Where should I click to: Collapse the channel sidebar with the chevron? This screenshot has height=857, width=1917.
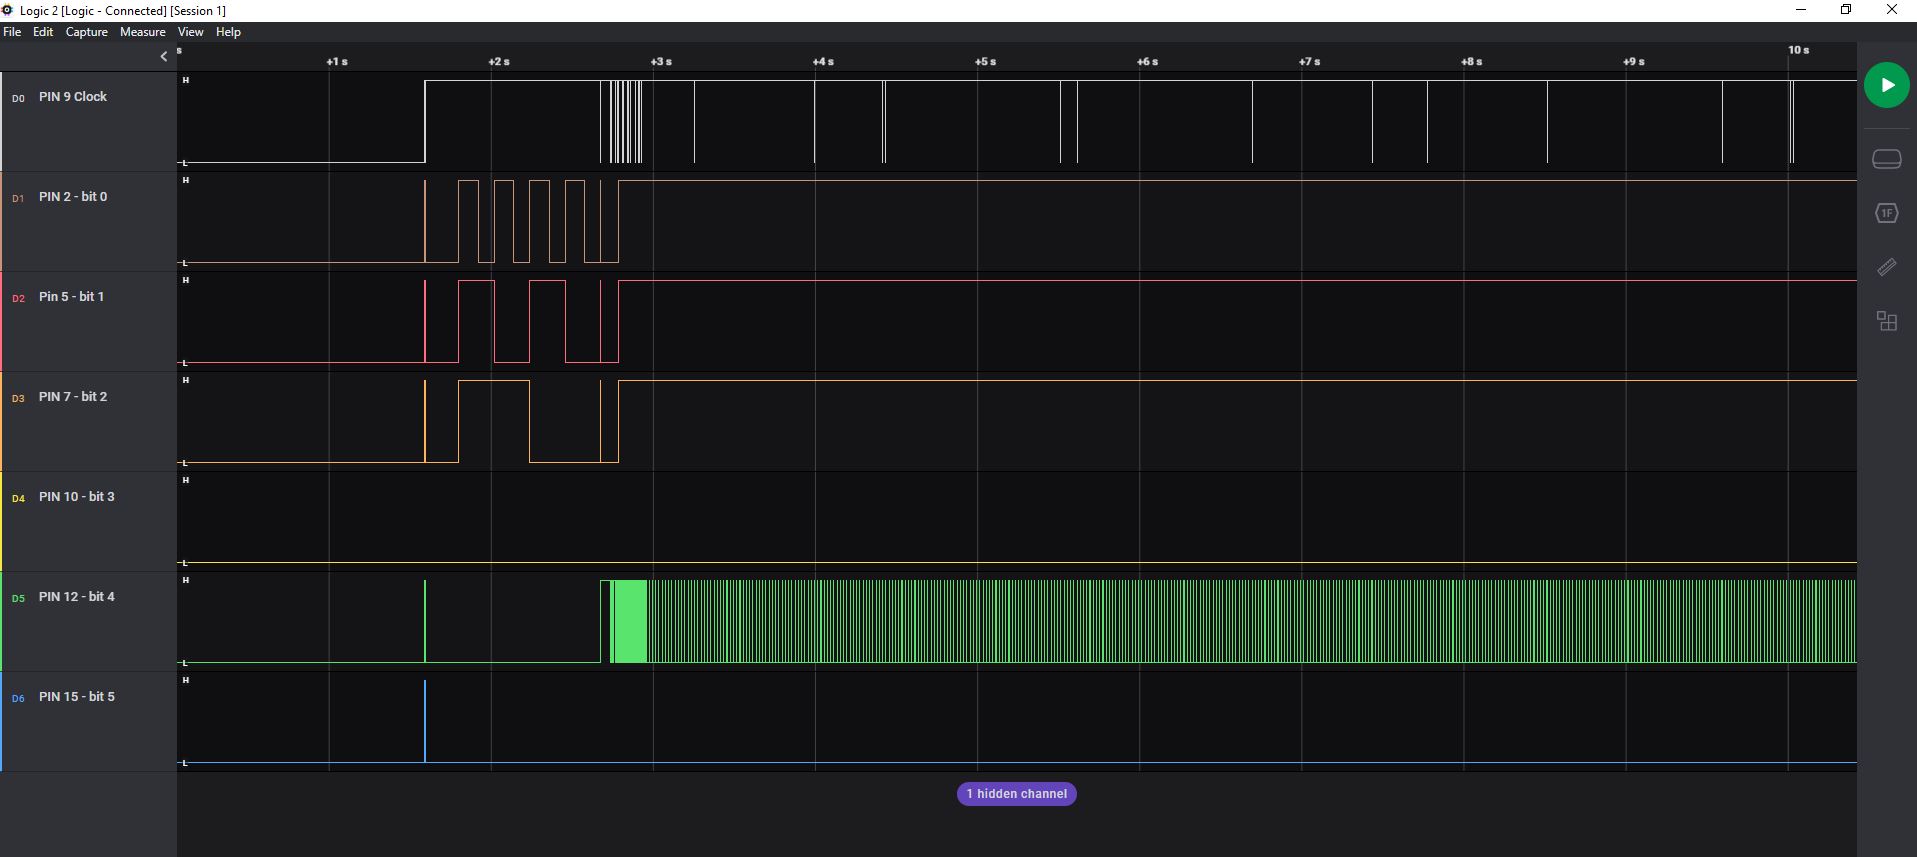coord(164,57)
